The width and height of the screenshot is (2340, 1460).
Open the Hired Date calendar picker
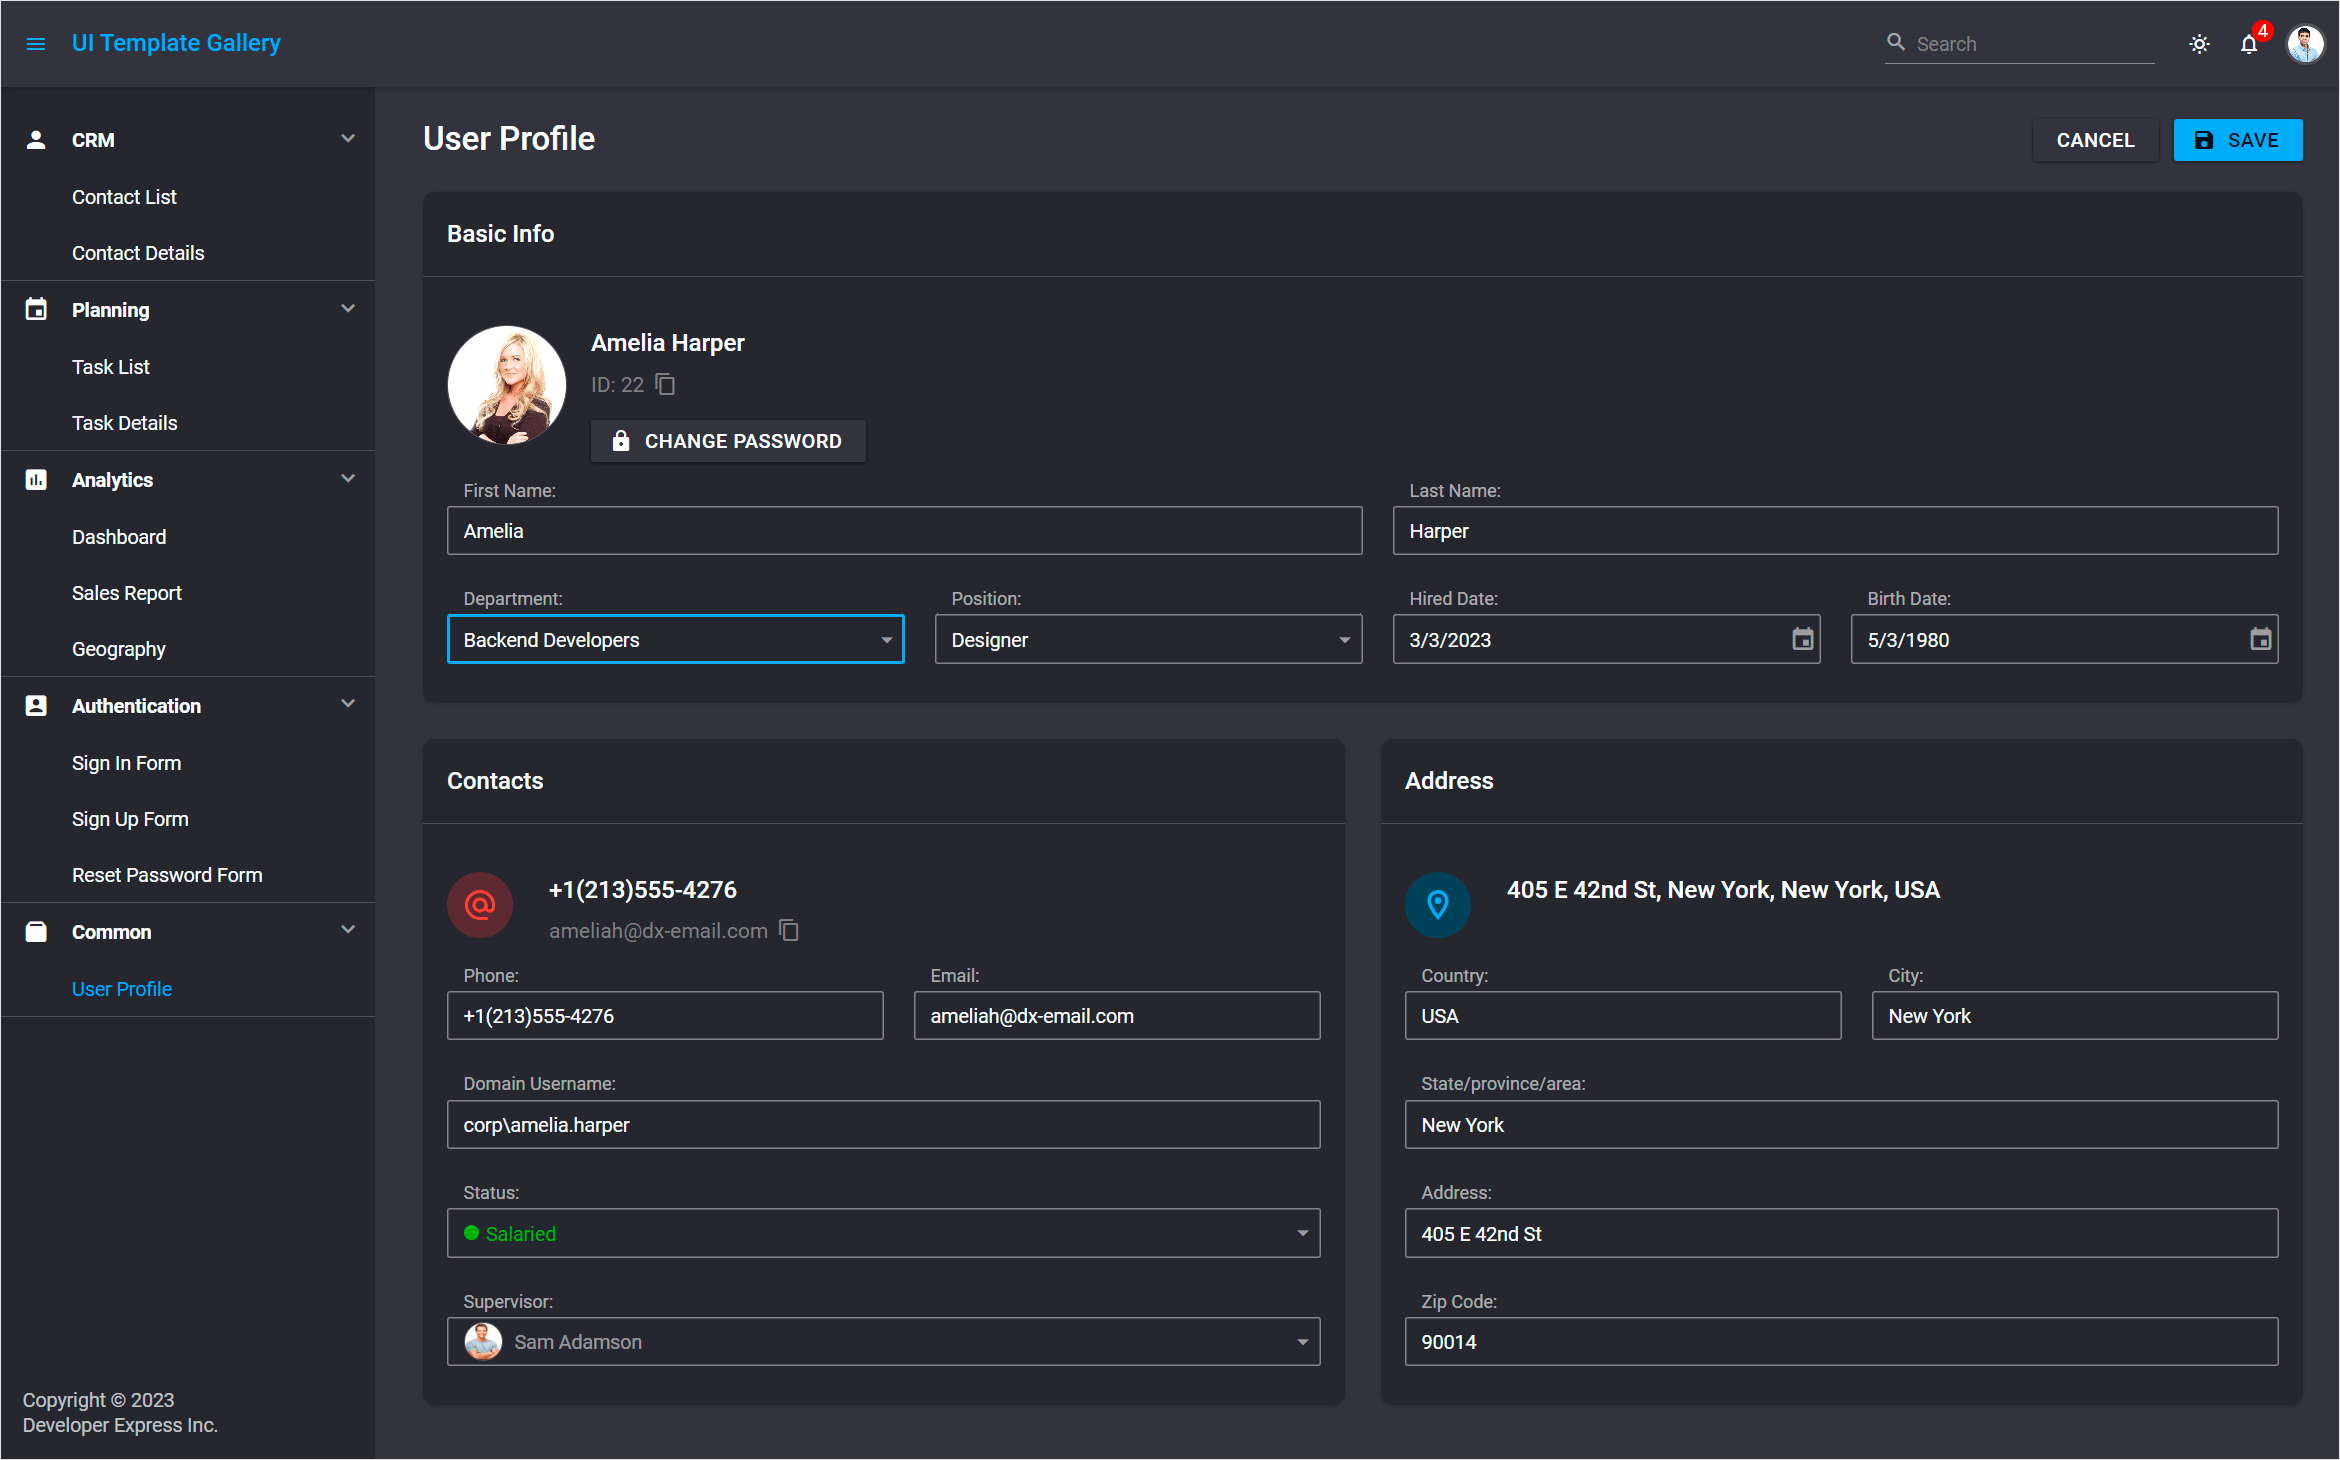[x=1802, y=639]
